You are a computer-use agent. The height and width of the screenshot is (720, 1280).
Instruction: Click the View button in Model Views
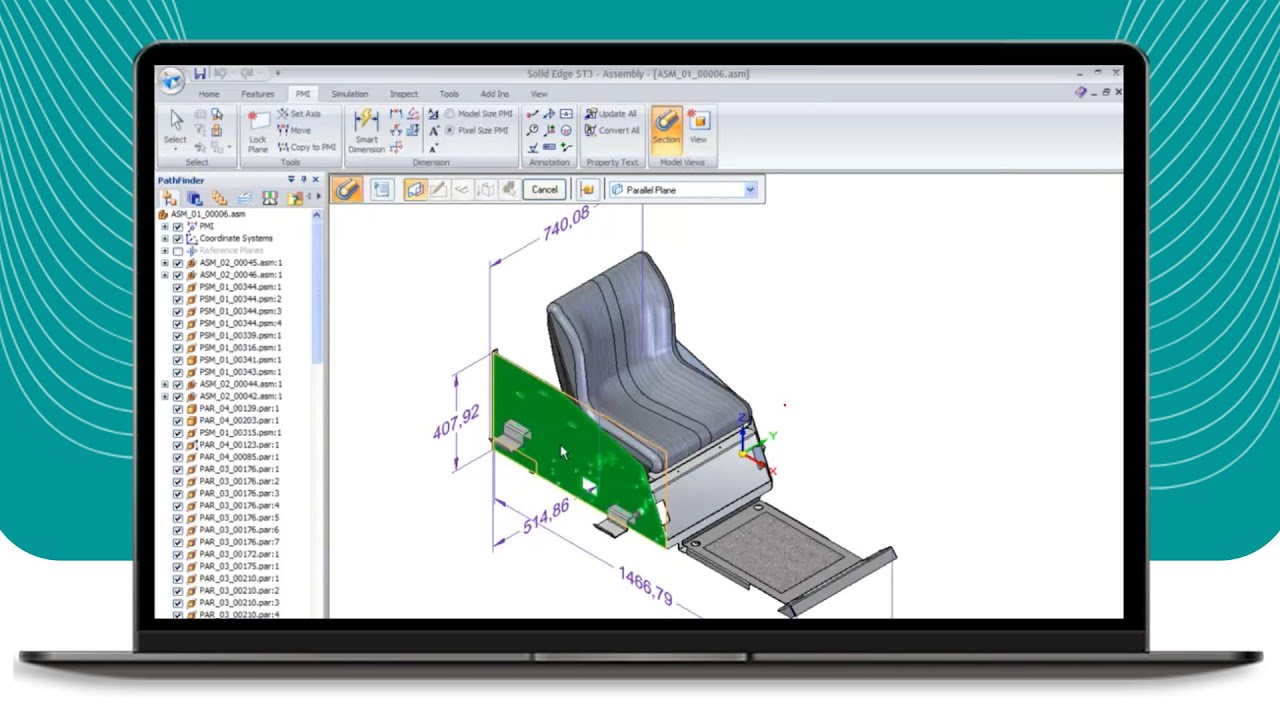pos(698,127)
